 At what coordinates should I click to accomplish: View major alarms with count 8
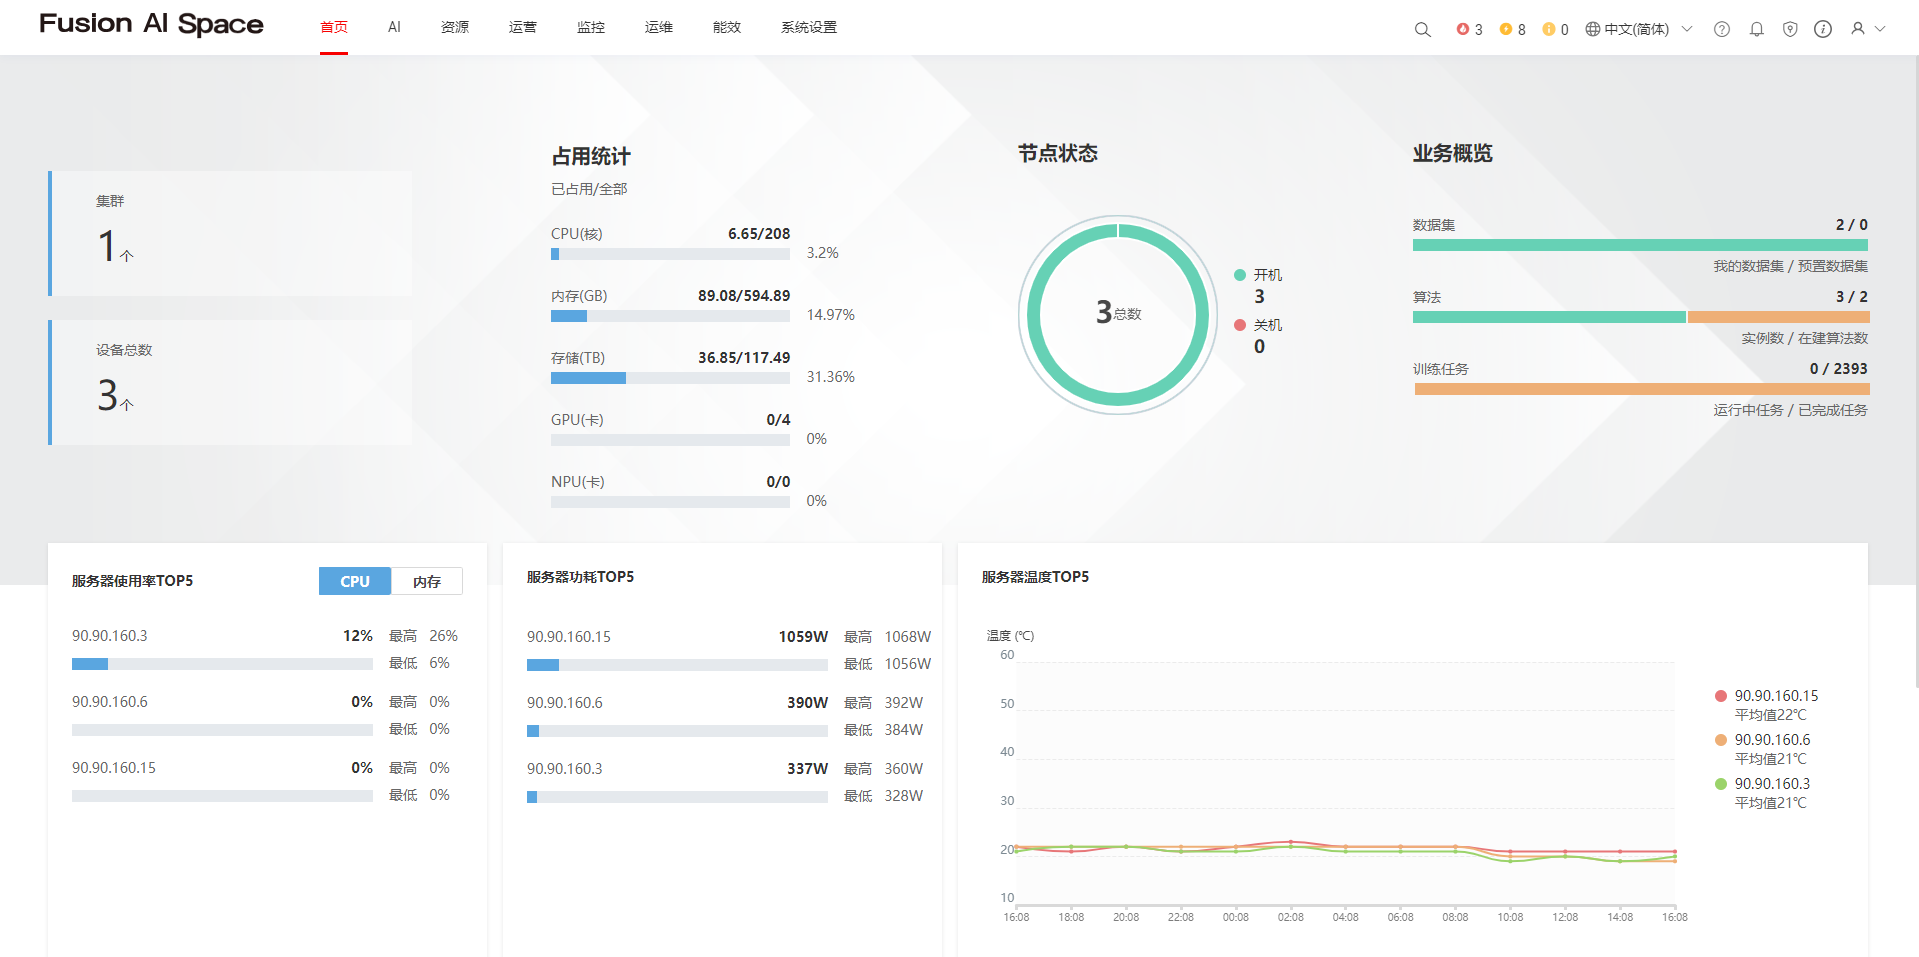point(1510,29)
